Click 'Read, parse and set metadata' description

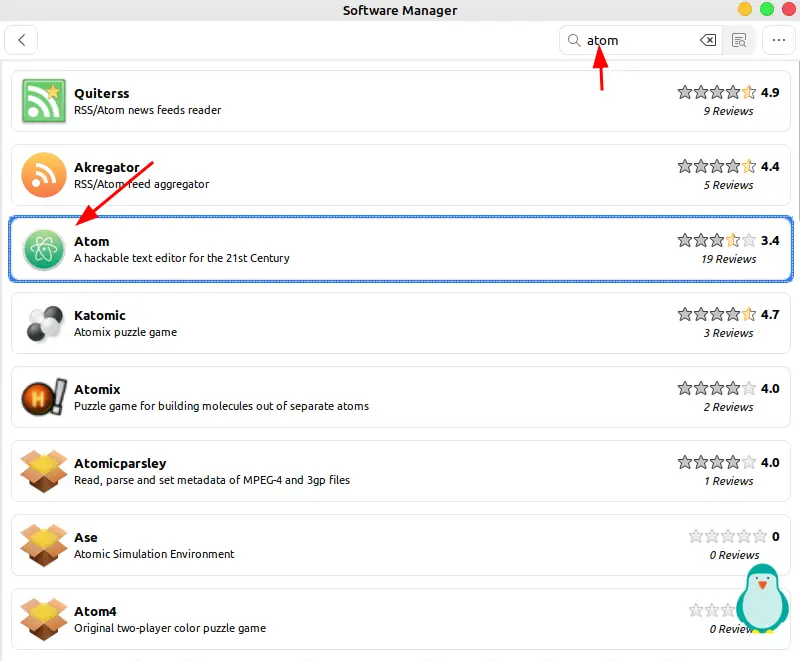point(212,480)
